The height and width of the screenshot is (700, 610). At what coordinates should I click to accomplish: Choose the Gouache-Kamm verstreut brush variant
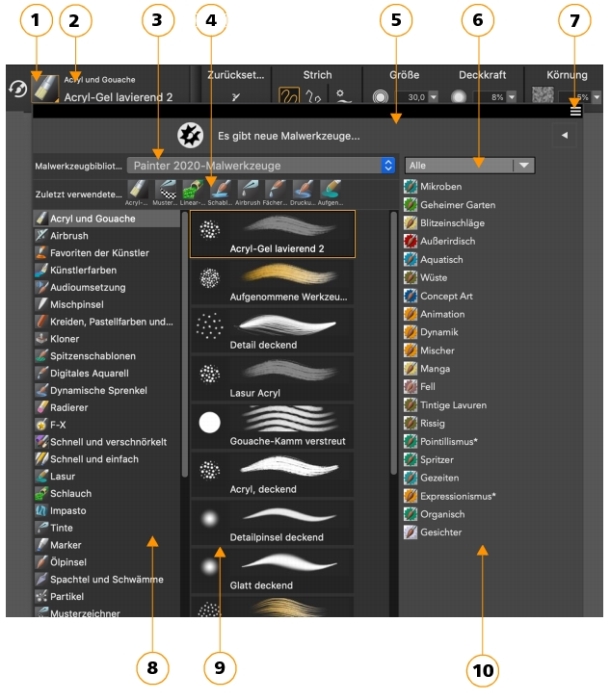click(x=272, y=426)
